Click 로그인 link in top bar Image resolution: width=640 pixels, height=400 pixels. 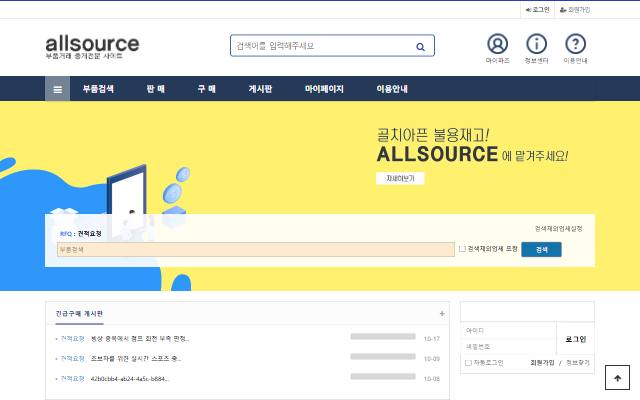[x=538, y=9]
